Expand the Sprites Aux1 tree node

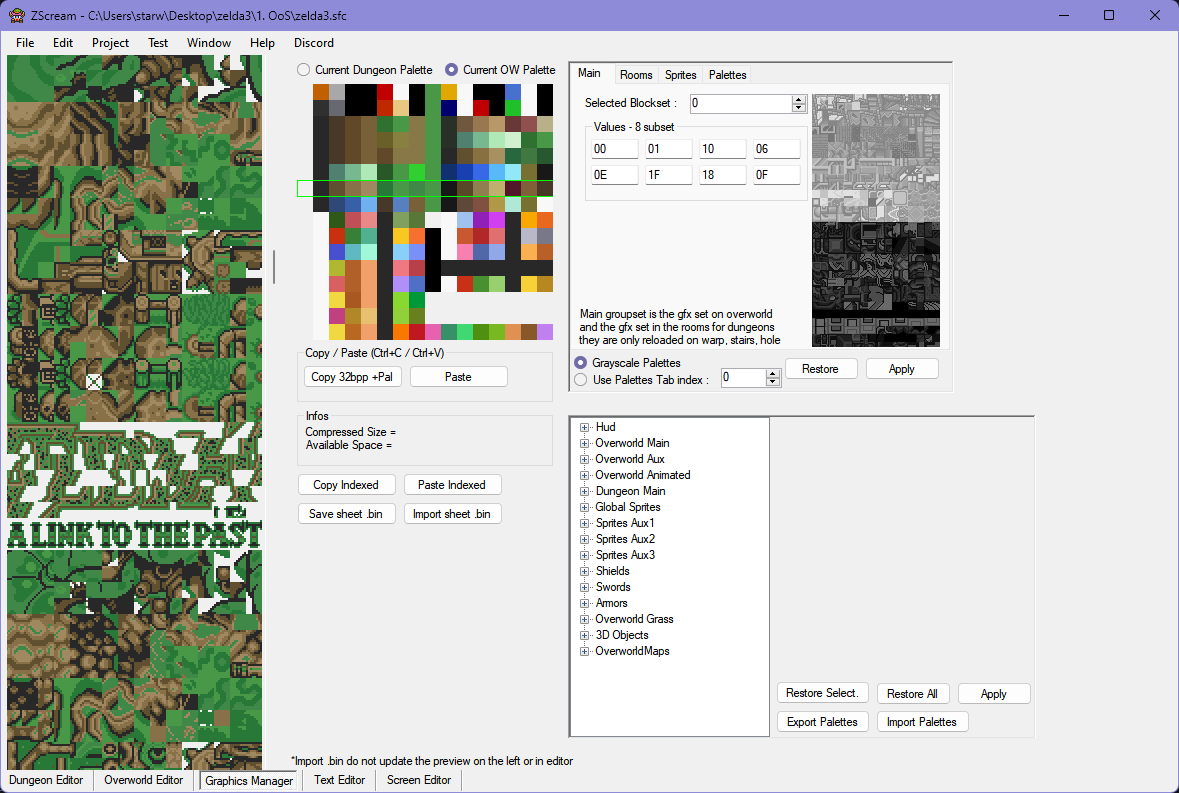pos(584,523)
